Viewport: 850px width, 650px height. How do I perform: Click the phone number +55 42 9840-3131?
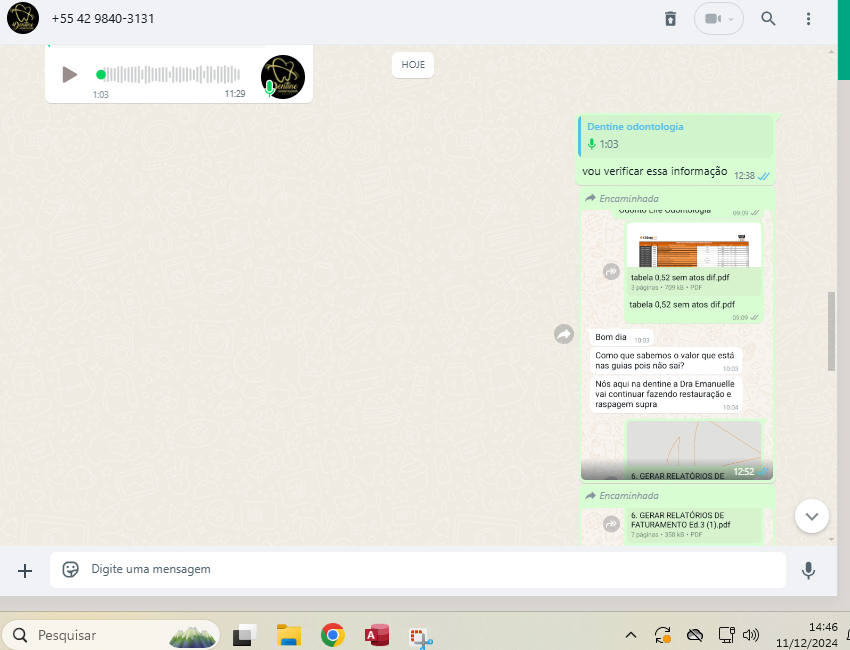(103, 18)
